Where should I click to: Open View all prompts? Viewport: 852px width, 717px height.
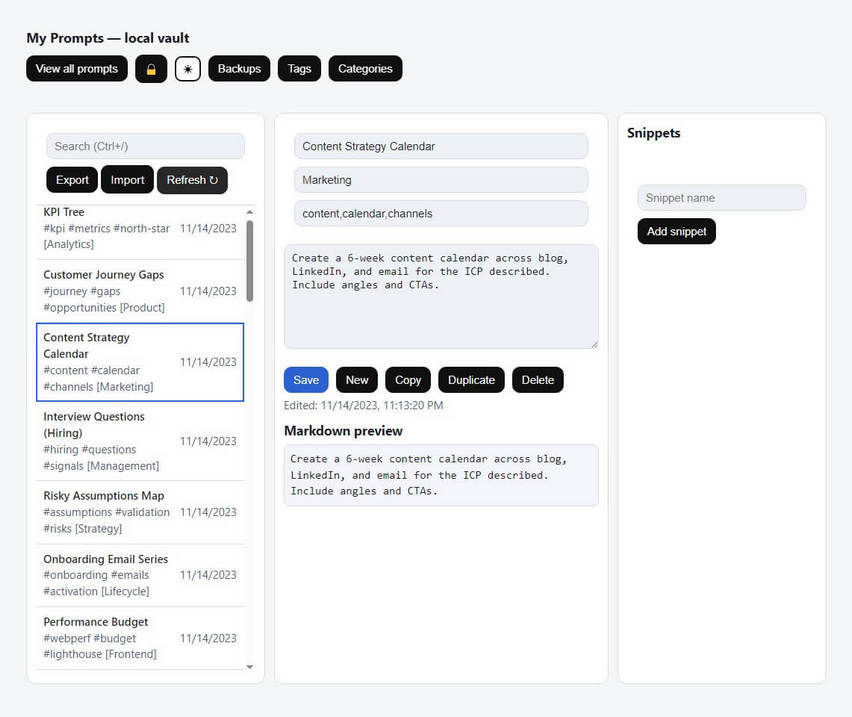click(77, 69)
